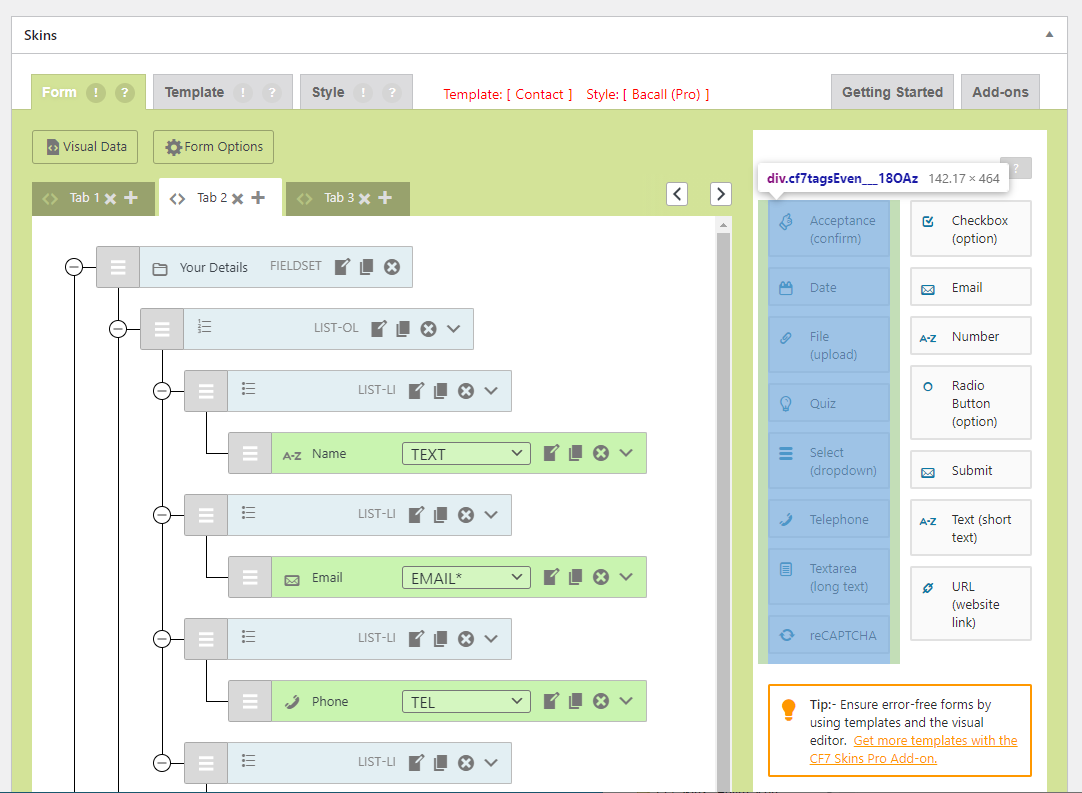Edit the Your Details fieldset

[x=343, y=267]
